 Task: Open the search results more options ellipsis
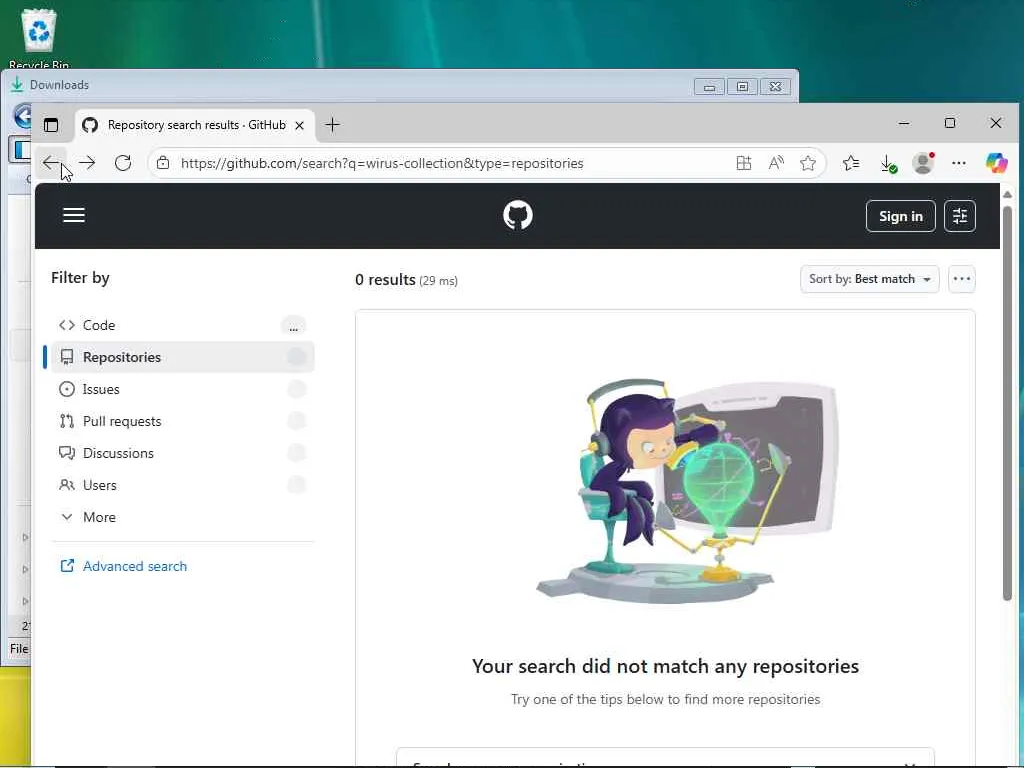(961, 279)
